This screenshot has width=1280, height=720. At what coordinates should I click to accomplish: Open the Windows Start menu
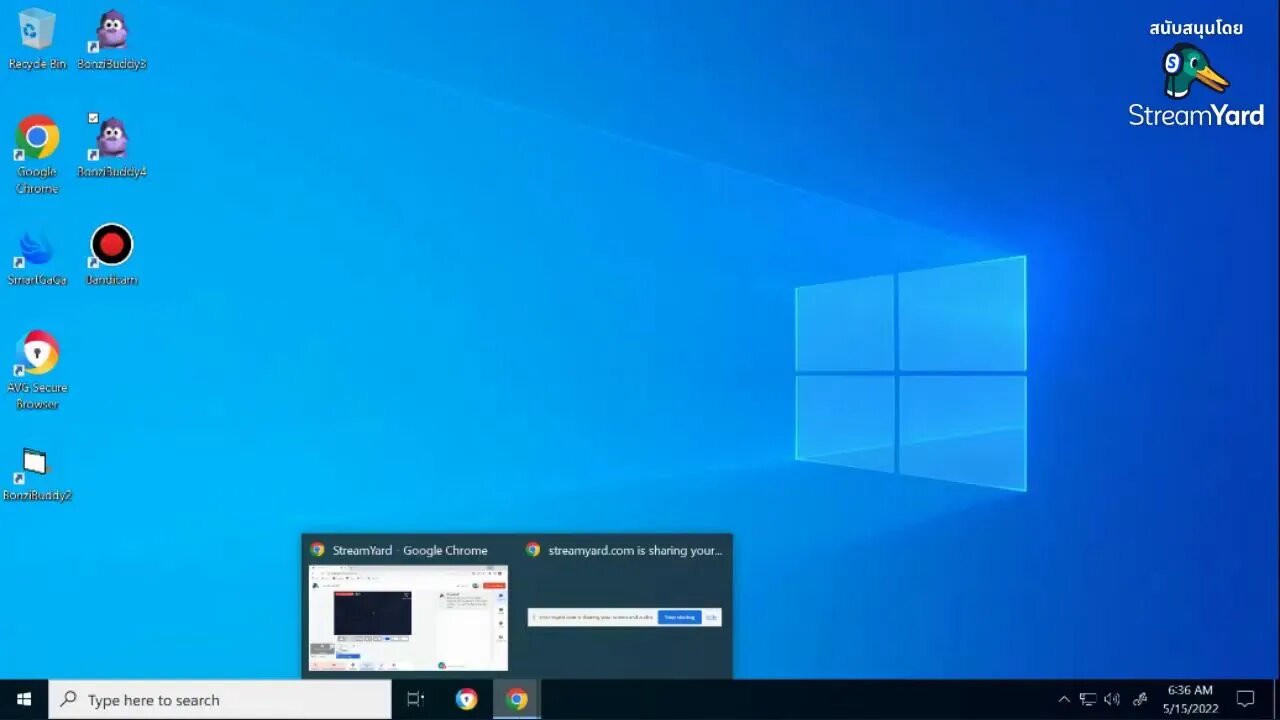click(x=24, y=700)
